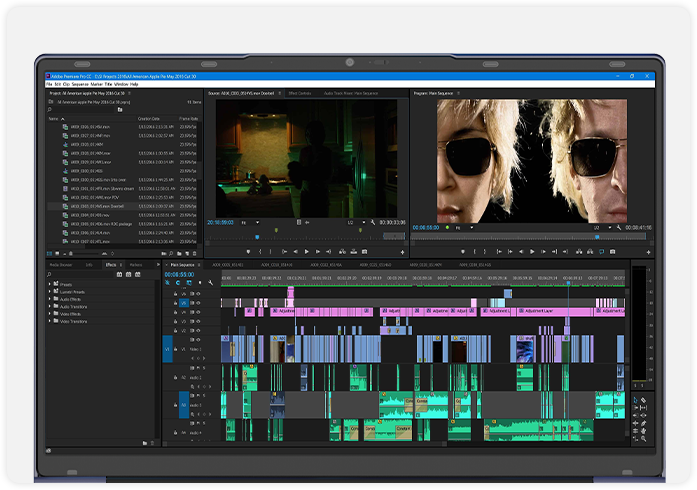The image size is (697, 490).
Task: Open timeline display settings wrench
Action: 210,283
